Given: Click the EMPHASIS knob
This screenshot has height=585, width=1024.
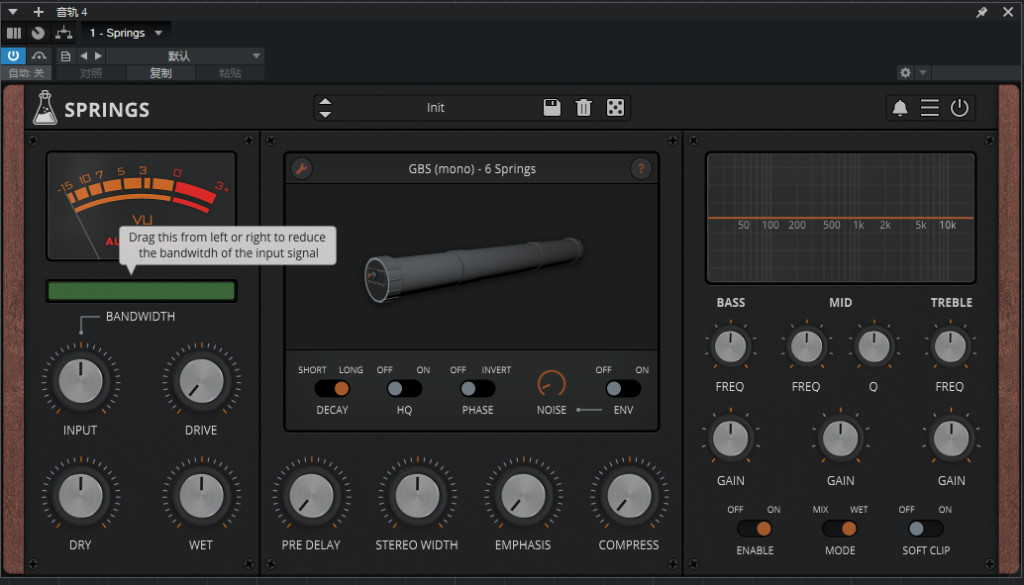Looking at the screenshot, I should [523, 496].
